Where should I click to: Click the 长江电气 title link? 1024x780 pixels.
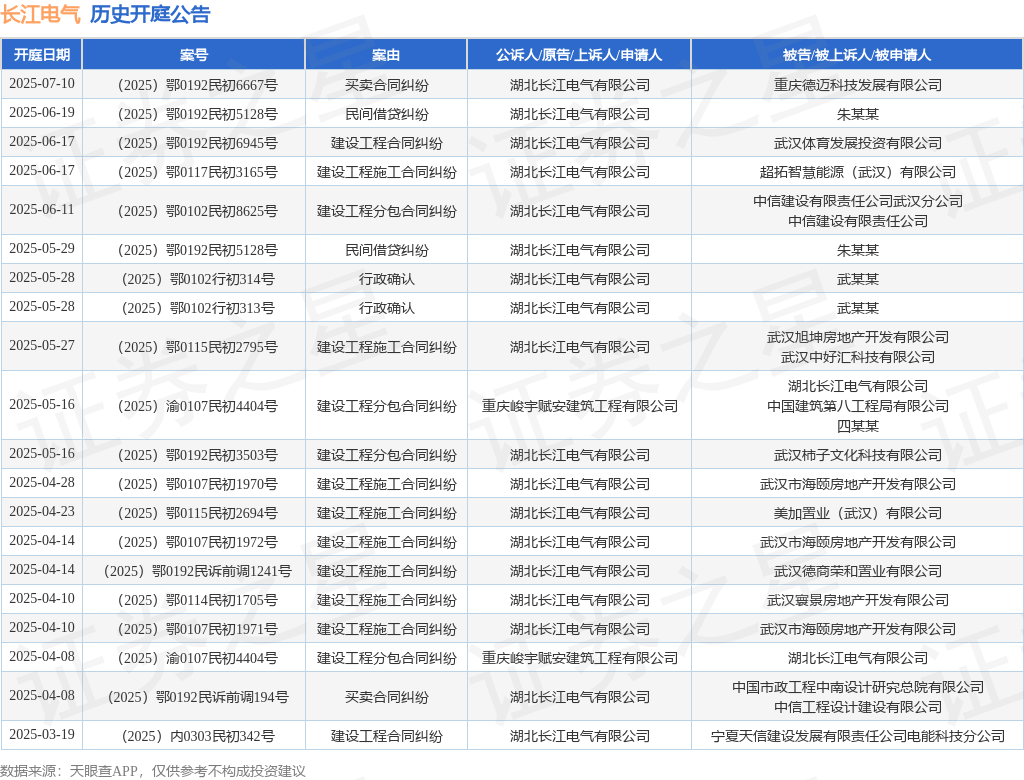[x=41, y=14]
